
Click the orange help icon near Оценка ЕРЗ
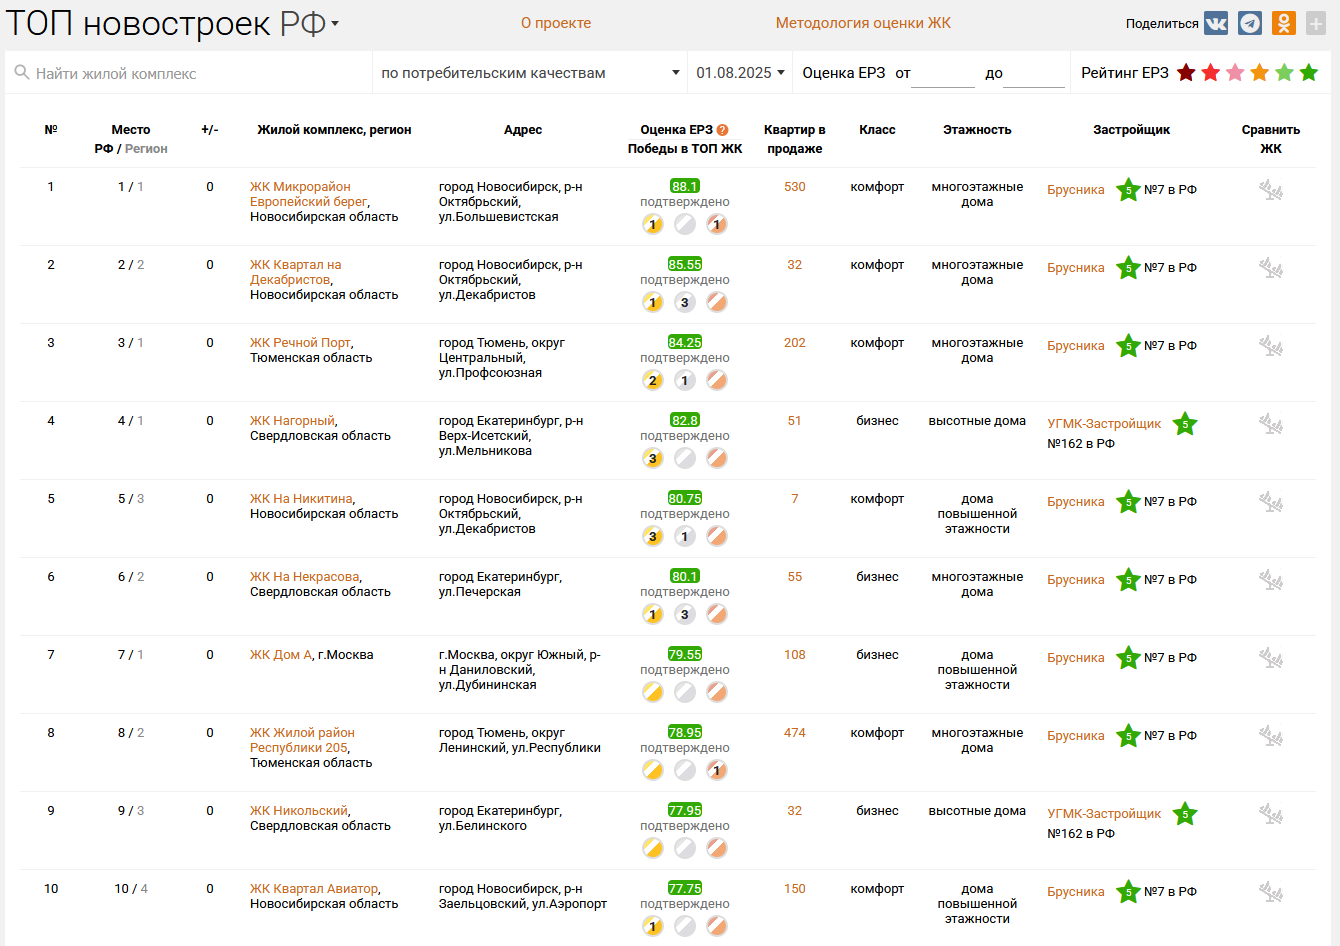point(723,130)
